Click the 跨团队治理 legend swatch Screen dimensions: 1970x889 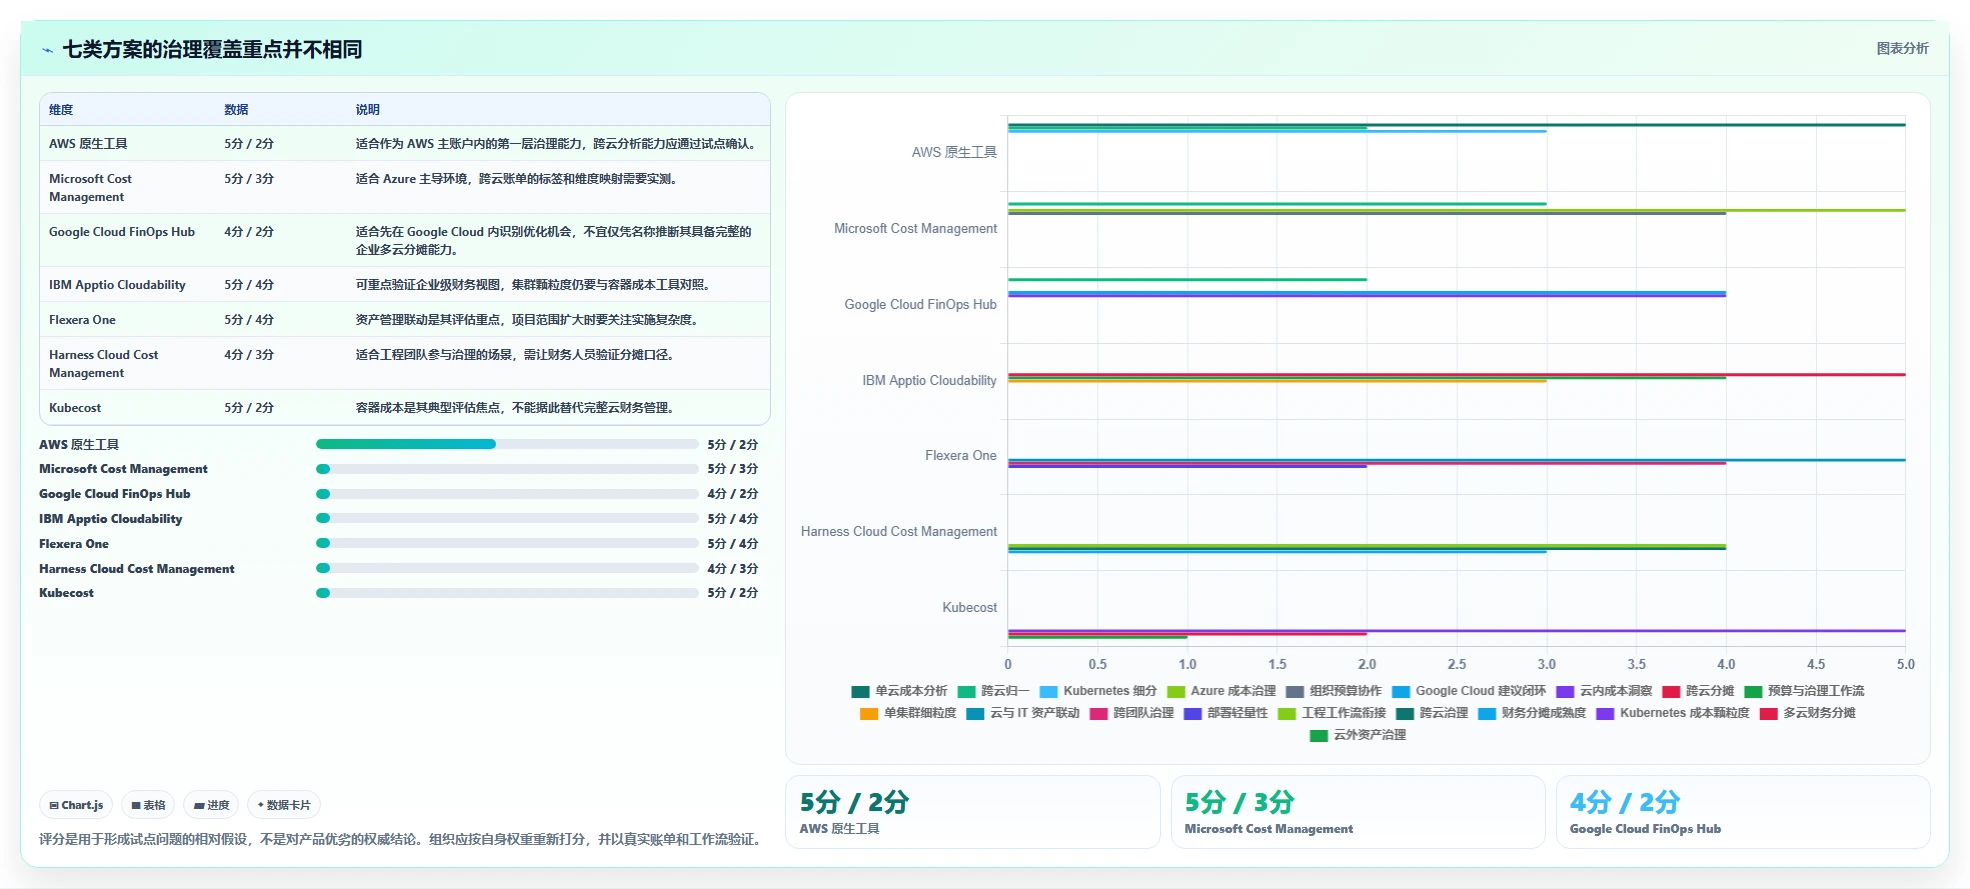(1098, 713)
